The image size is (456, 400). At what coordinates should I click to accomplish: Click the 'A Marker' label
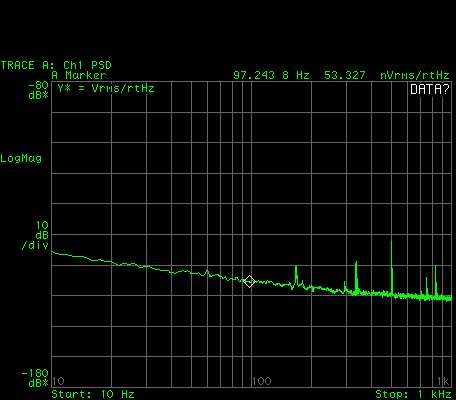[x=79, y=75]
